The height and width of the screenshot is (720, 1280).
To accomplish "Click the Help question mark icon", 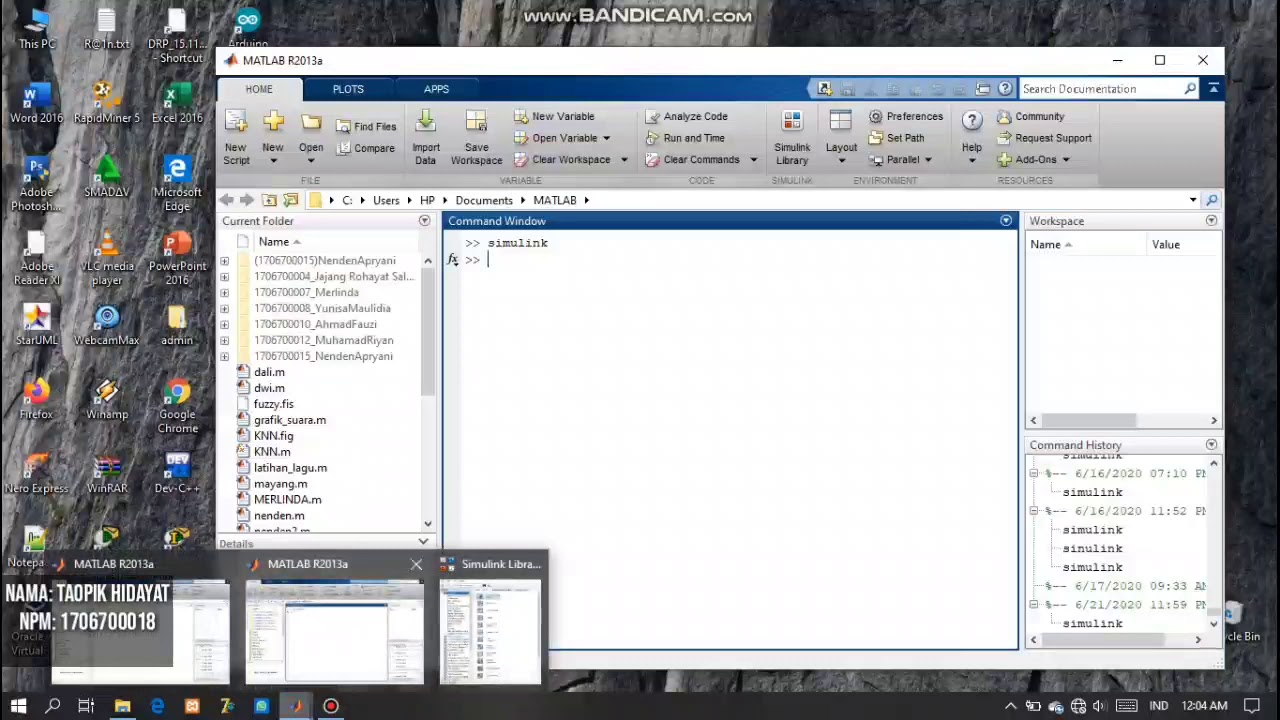I will 972,121.
